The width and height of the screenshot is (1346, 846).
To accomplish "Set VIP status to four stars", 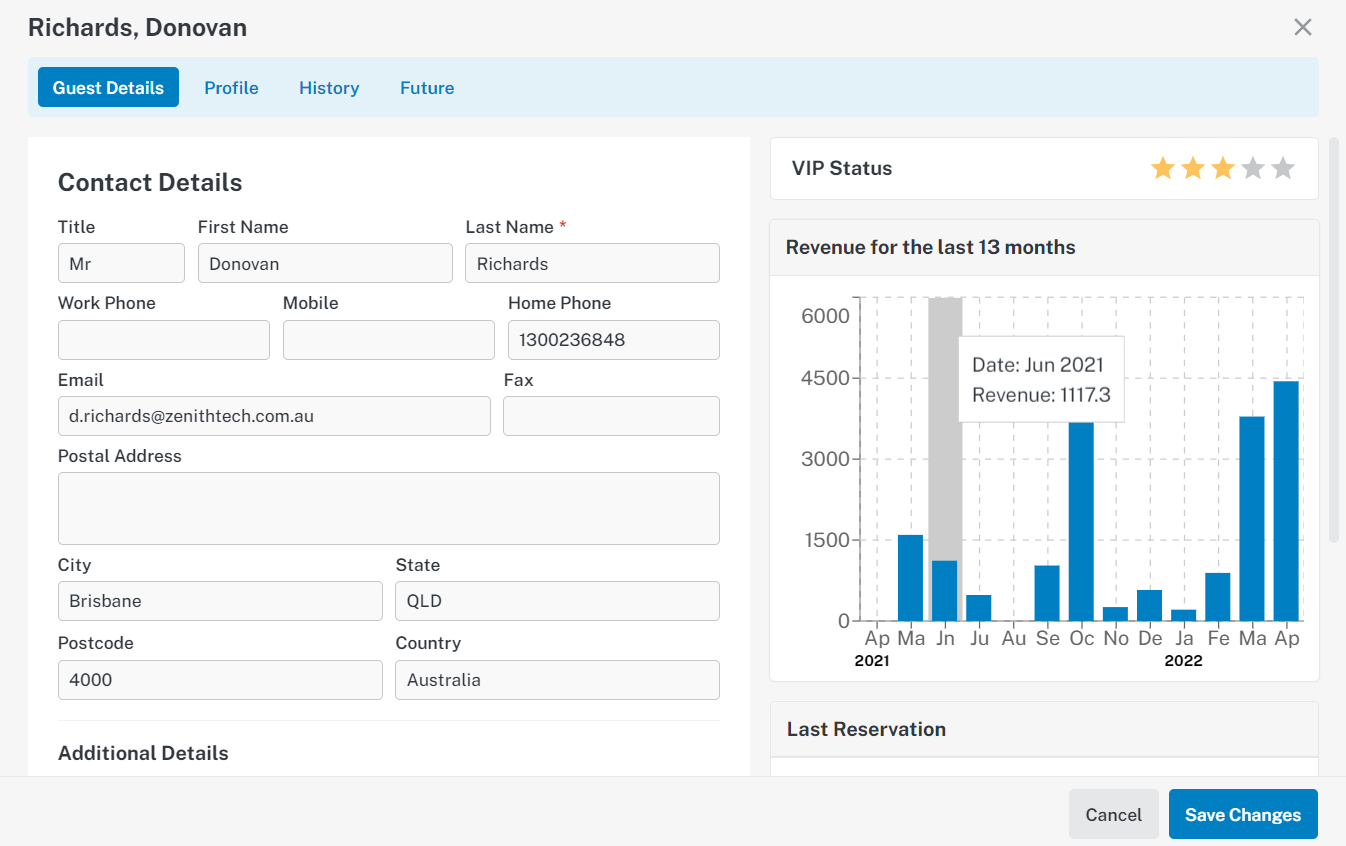I will 1253,168.
